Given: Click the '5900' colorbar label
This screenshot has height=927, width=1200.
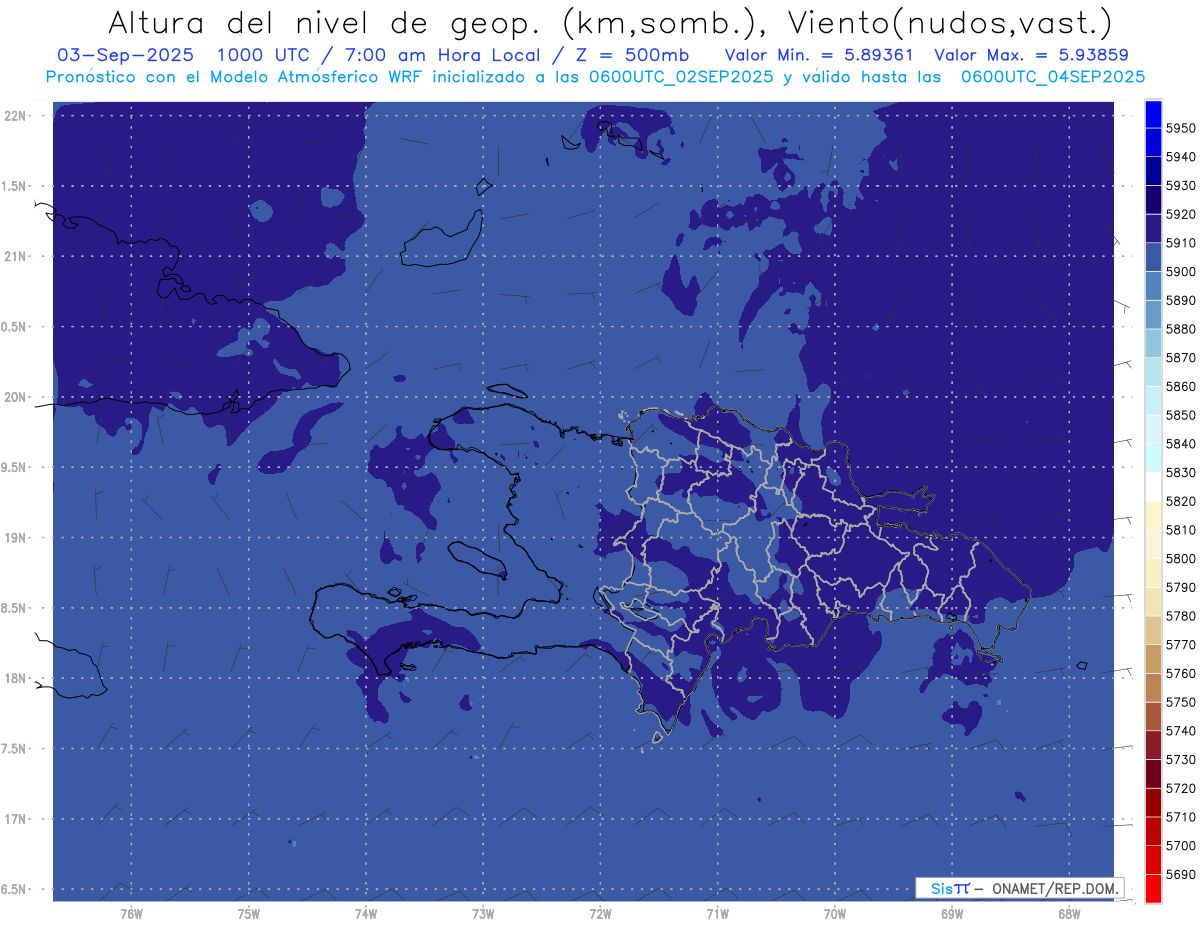Looking at the screenshot, I should coord(1180,272).
